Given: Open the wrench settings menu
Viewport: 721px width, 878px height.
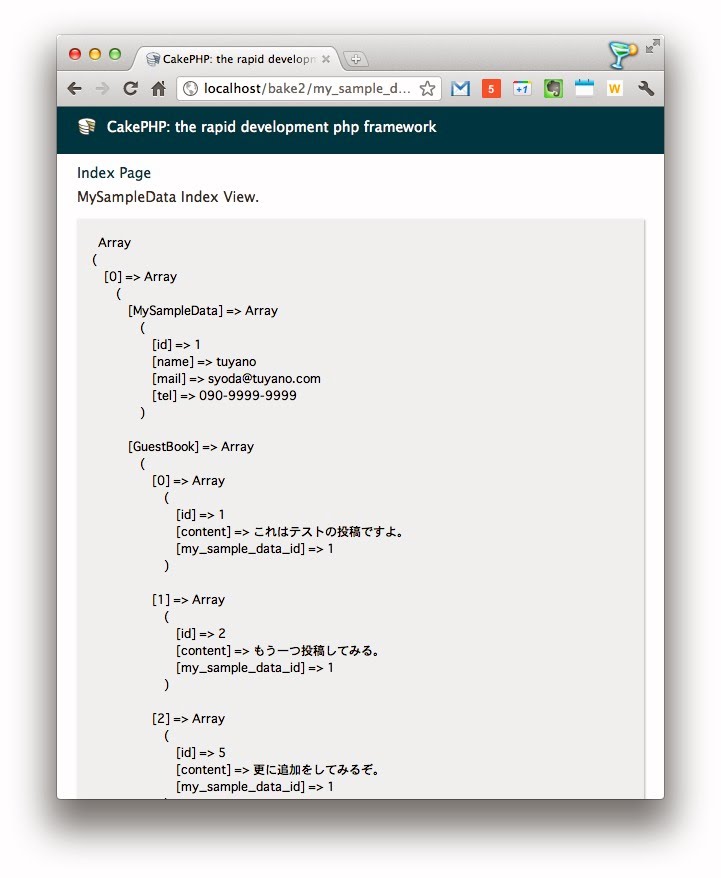Looking at the screenshot, I should click(x=646, y=89).
